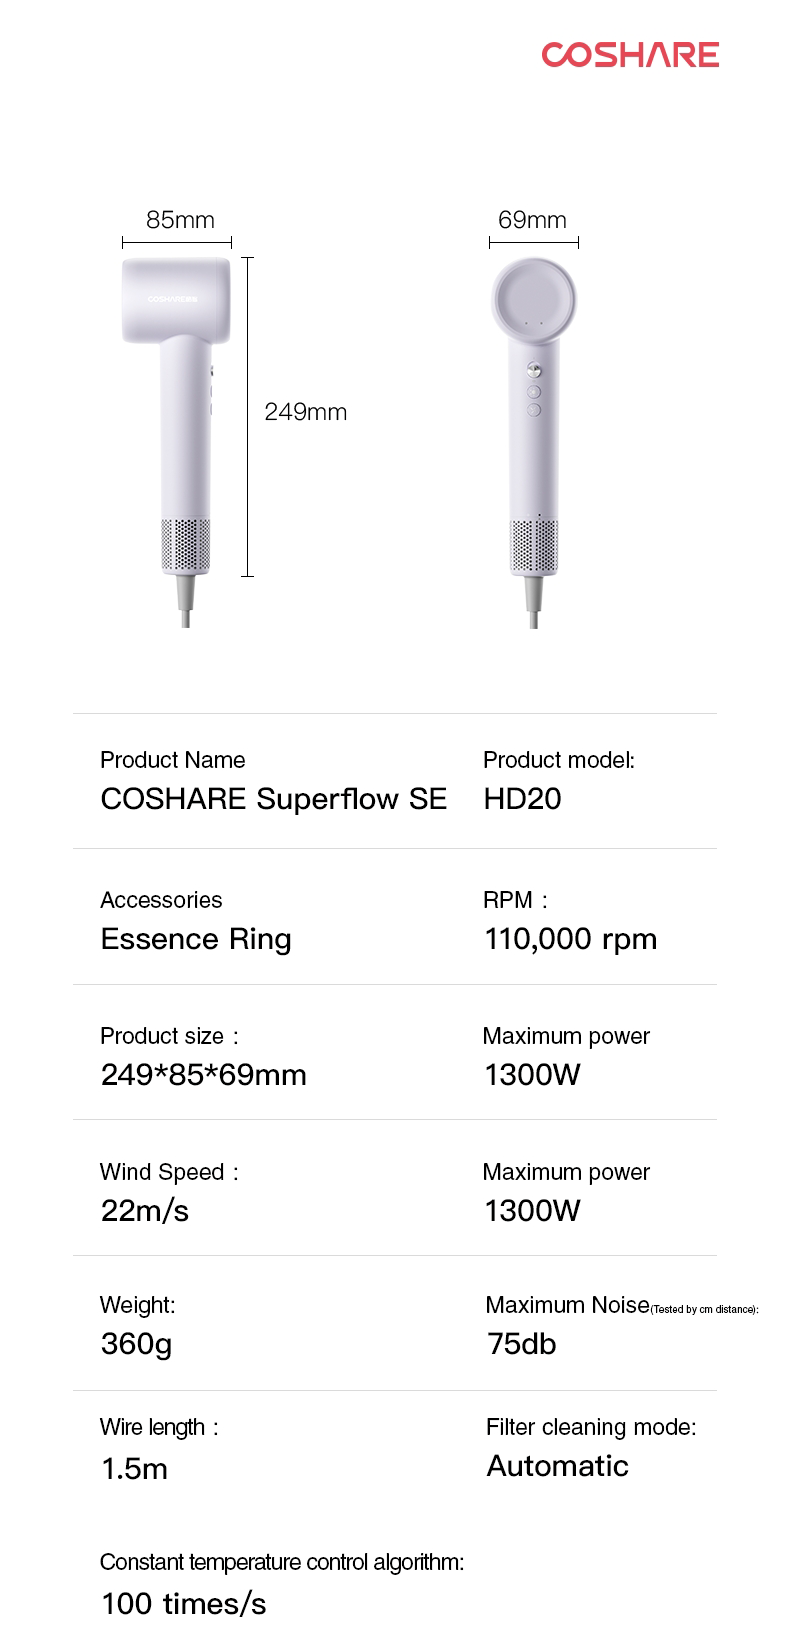
Task: Click the 249mm height dimension label
Action: pyautogui.click(x=305, y=412)
